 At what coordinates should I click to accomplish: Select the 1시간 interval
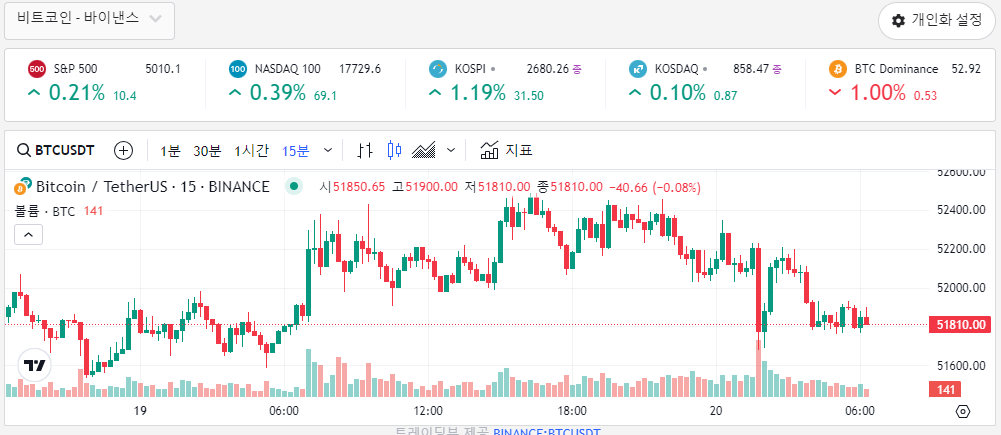[x=252, y=151]
